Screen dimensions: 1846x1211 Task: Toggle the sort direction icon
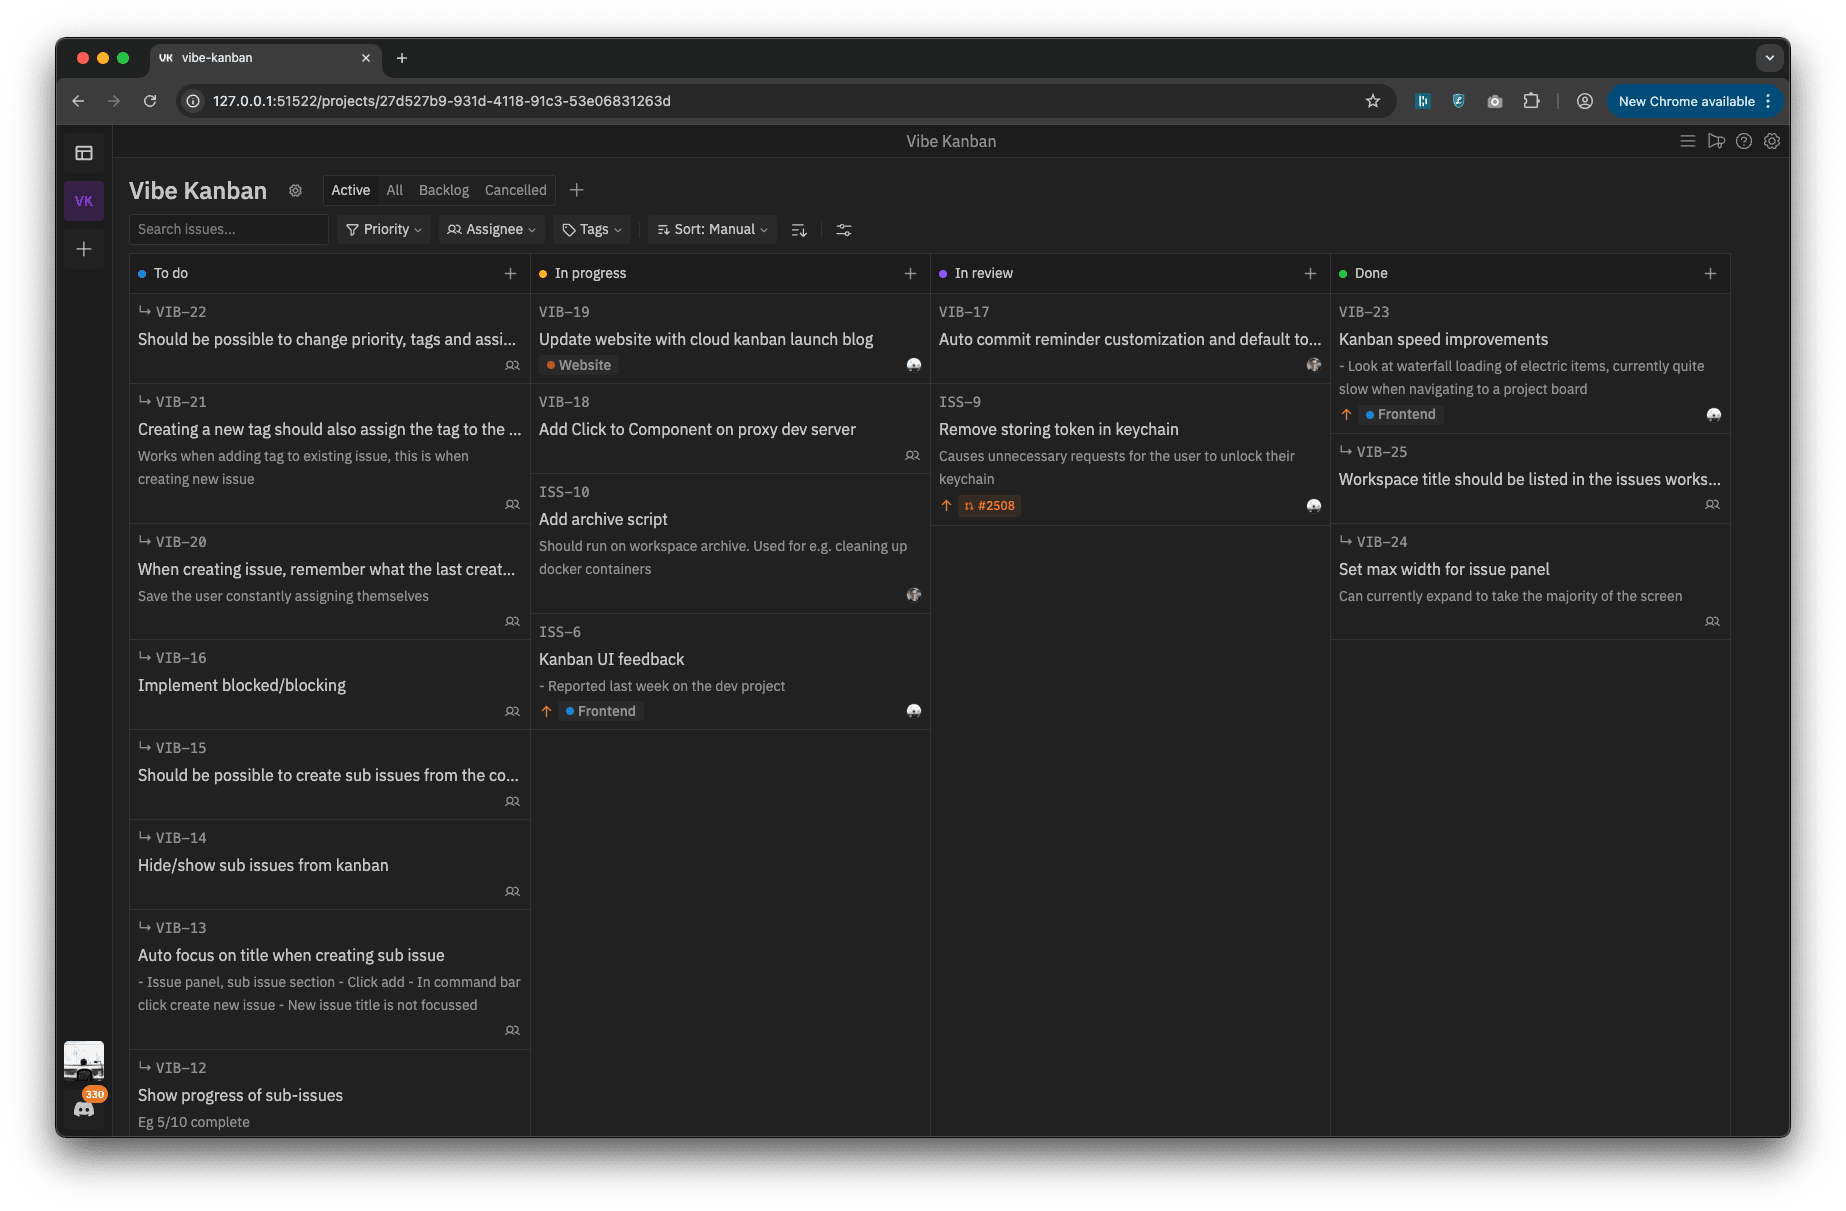[x=799, y=230]
